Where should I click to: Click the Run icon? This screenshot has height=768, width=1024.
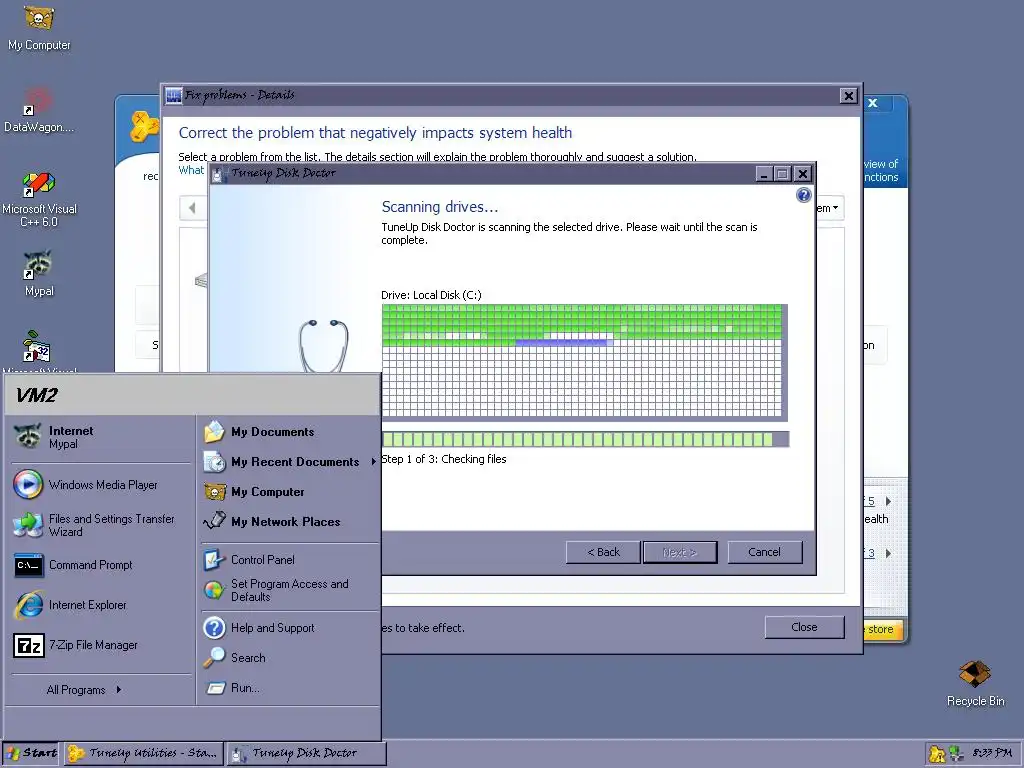click(x=215, y=688)
